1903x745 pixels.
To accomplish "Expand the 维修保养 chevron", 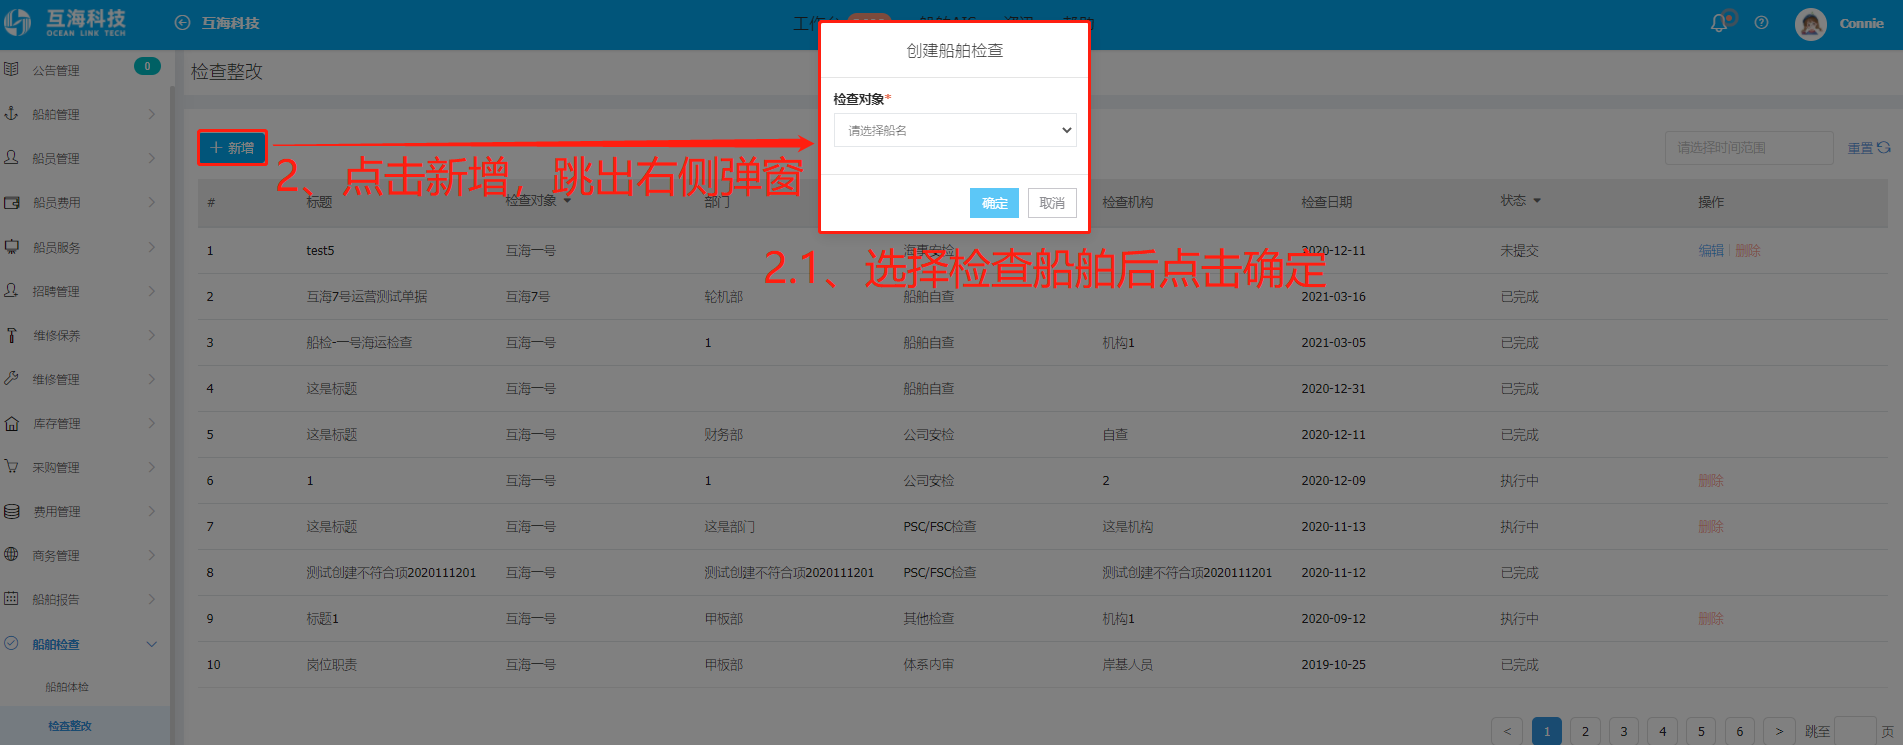I will (x=152, y=335).
